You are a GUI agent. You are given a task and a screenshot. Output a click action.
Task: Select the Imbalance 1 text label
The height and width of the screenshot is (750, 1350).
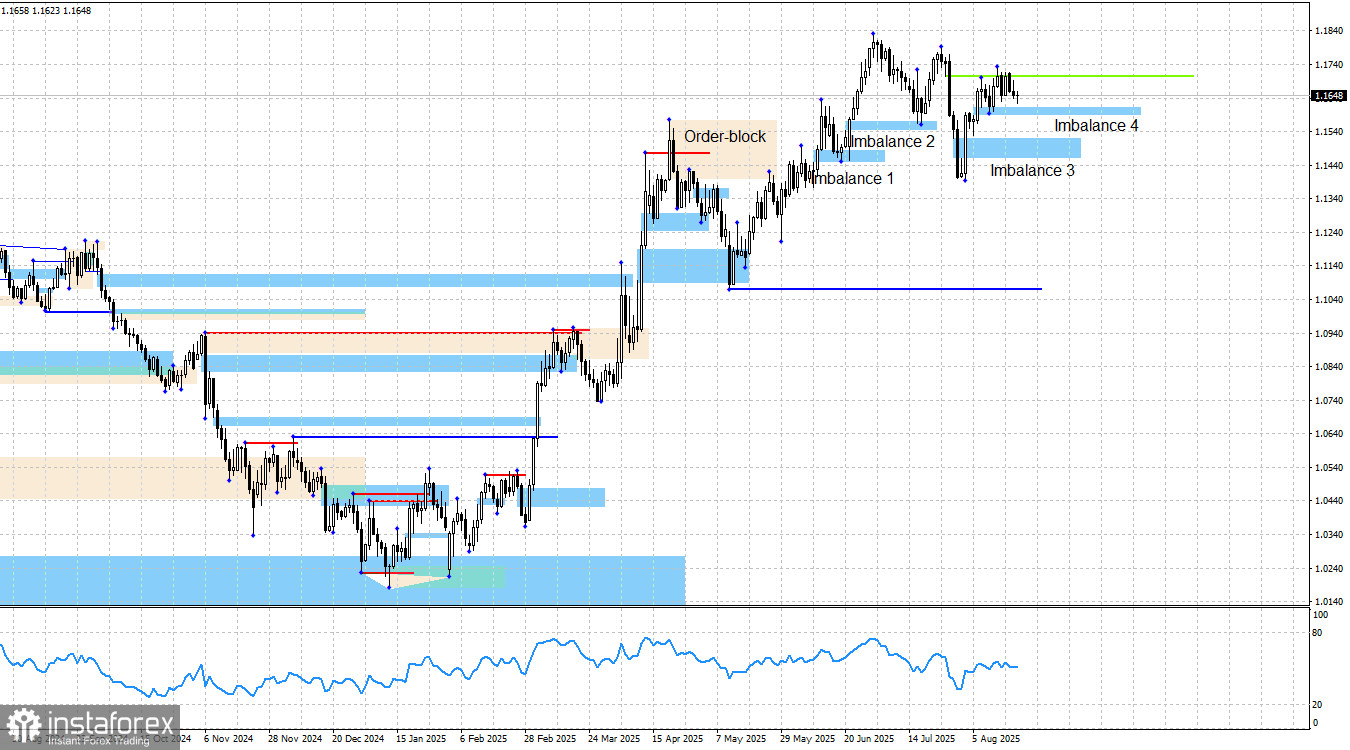click(852, 179)
